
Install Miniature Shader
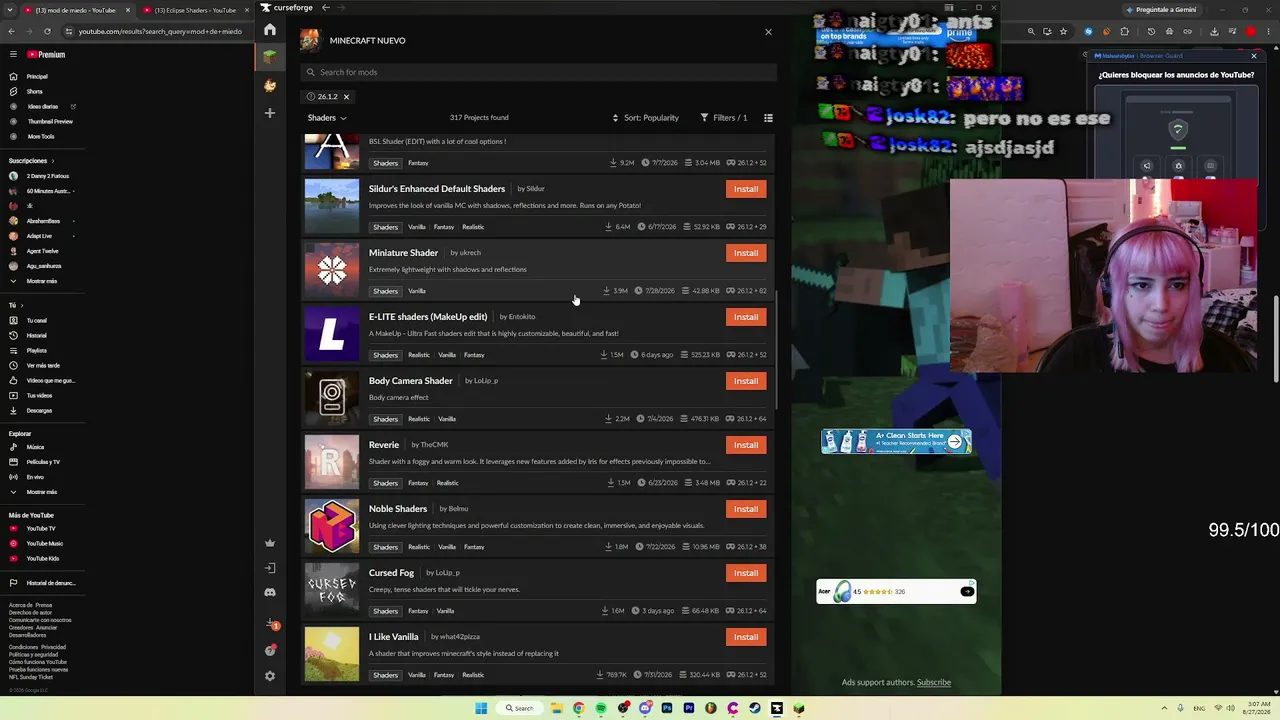pyautogui.click(x=746, y=253)
